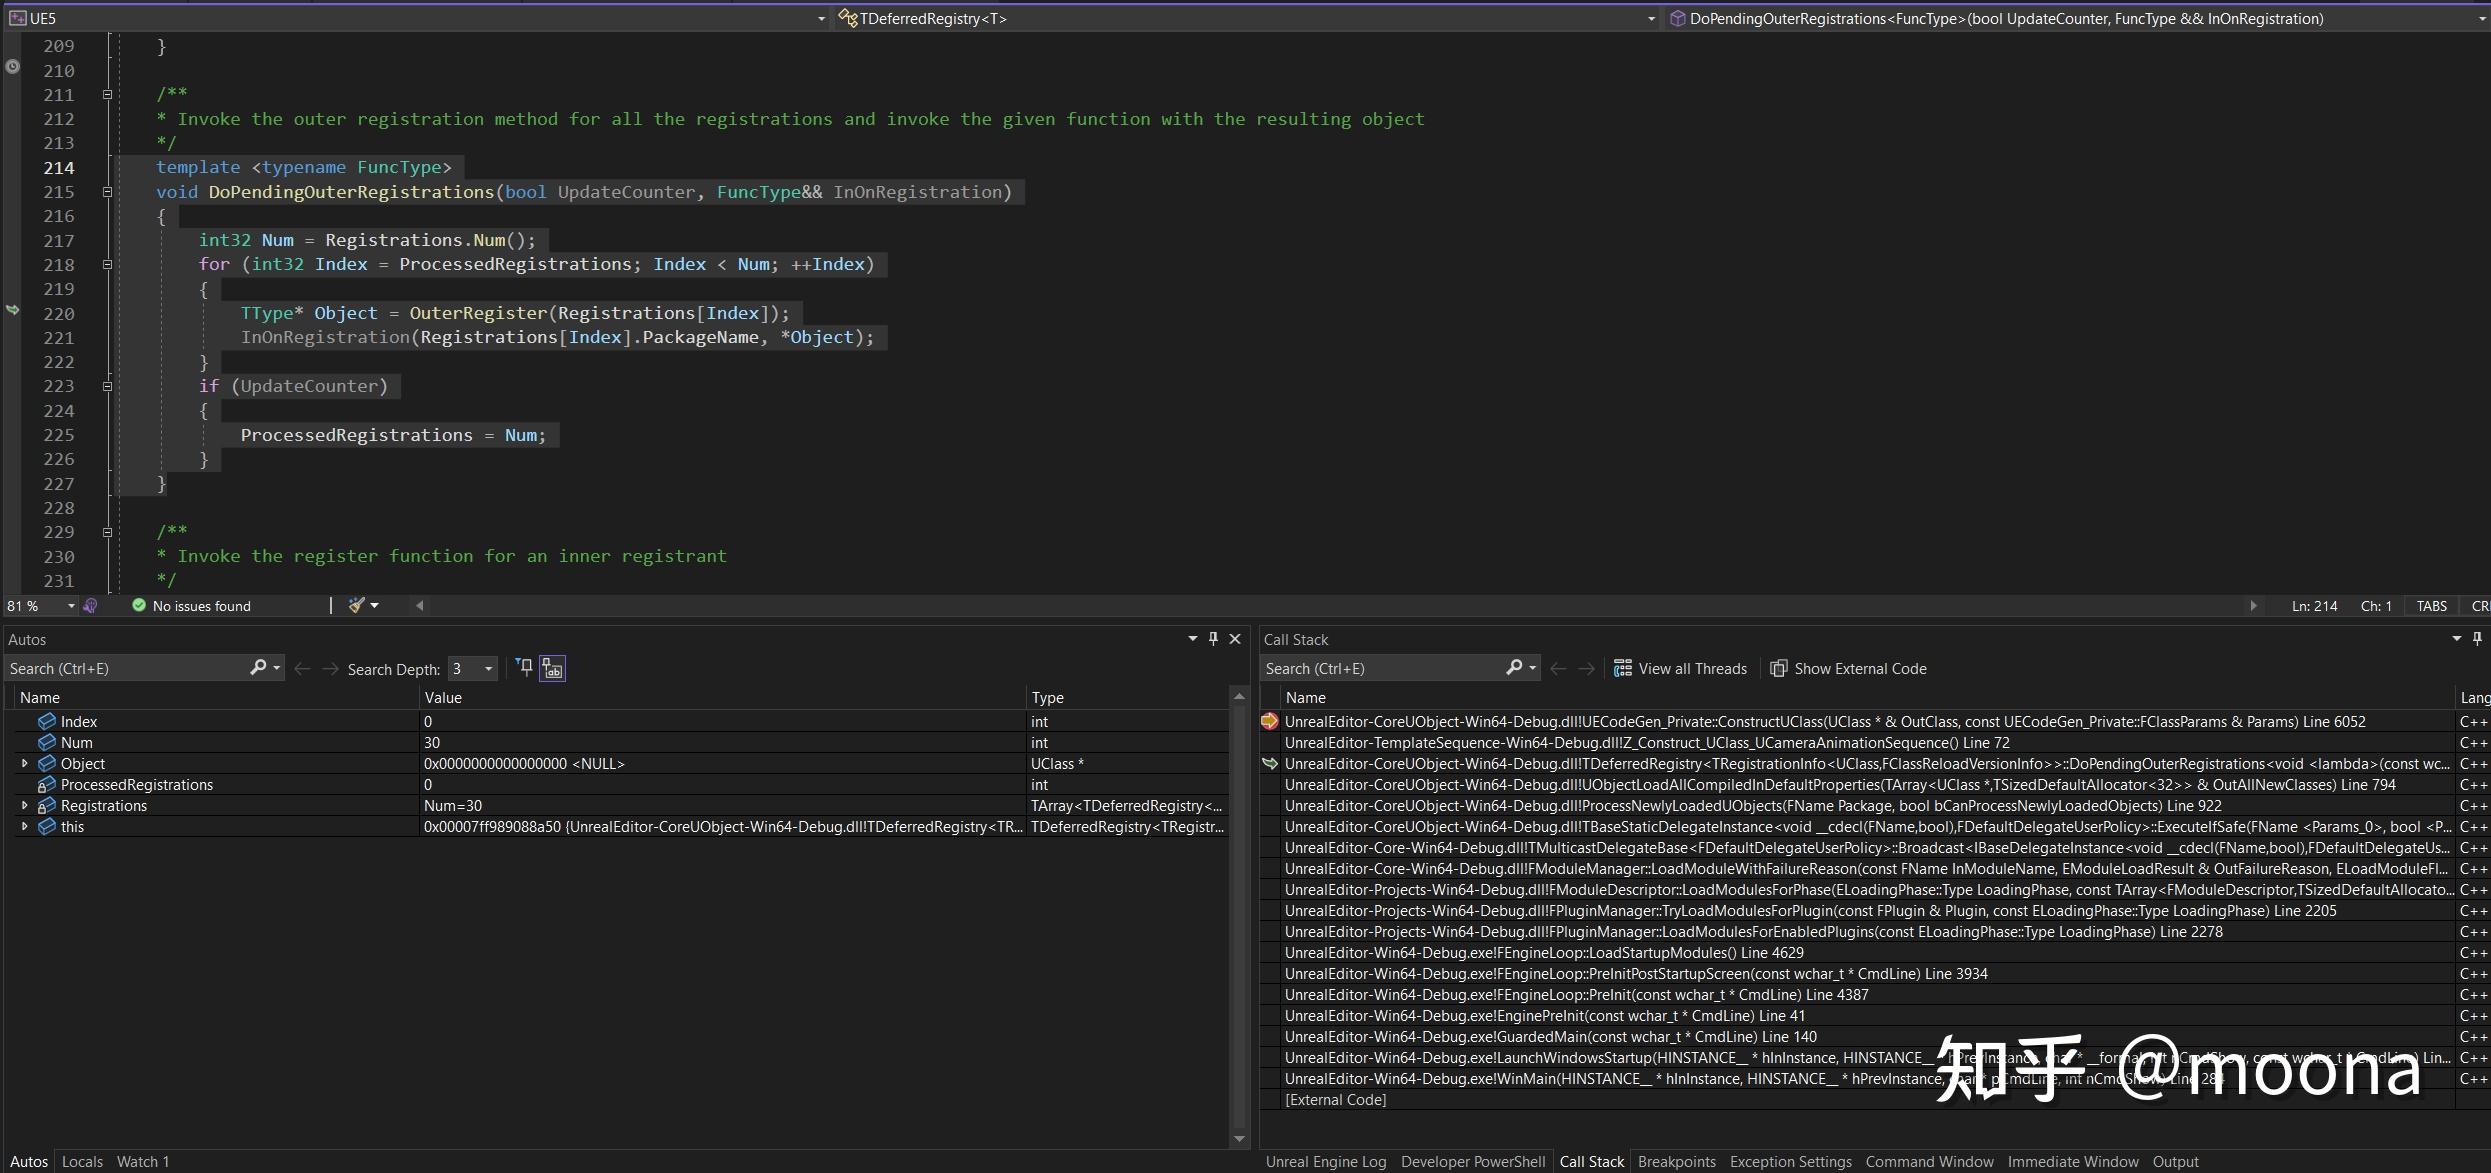2491x1173 pixels.
Task: Click View all Threads icon
Action: click(1623, 668)
